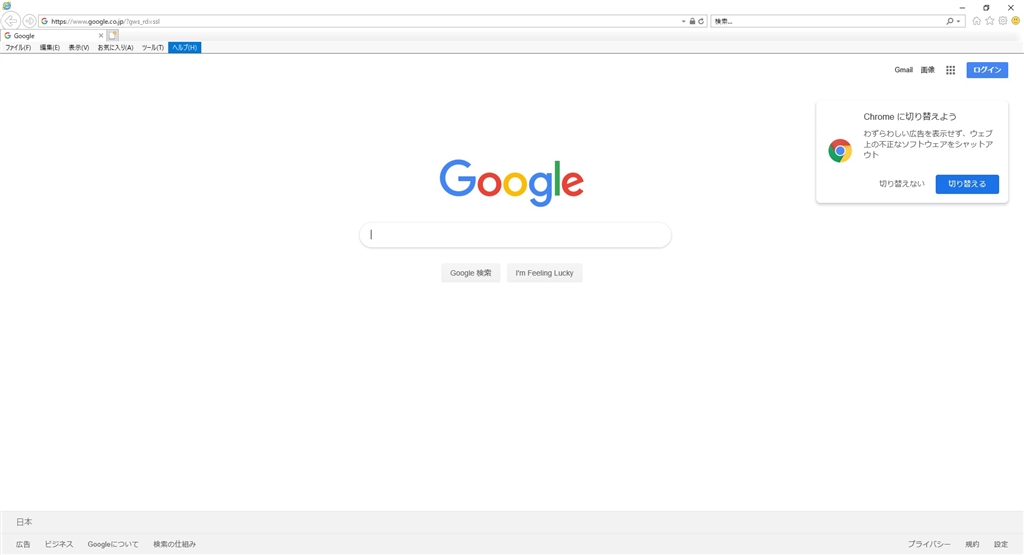Open the ヘルプ(H) menu
Image resolution: width=1024 pixels, height=555 pixels.
tap(185, 48)
